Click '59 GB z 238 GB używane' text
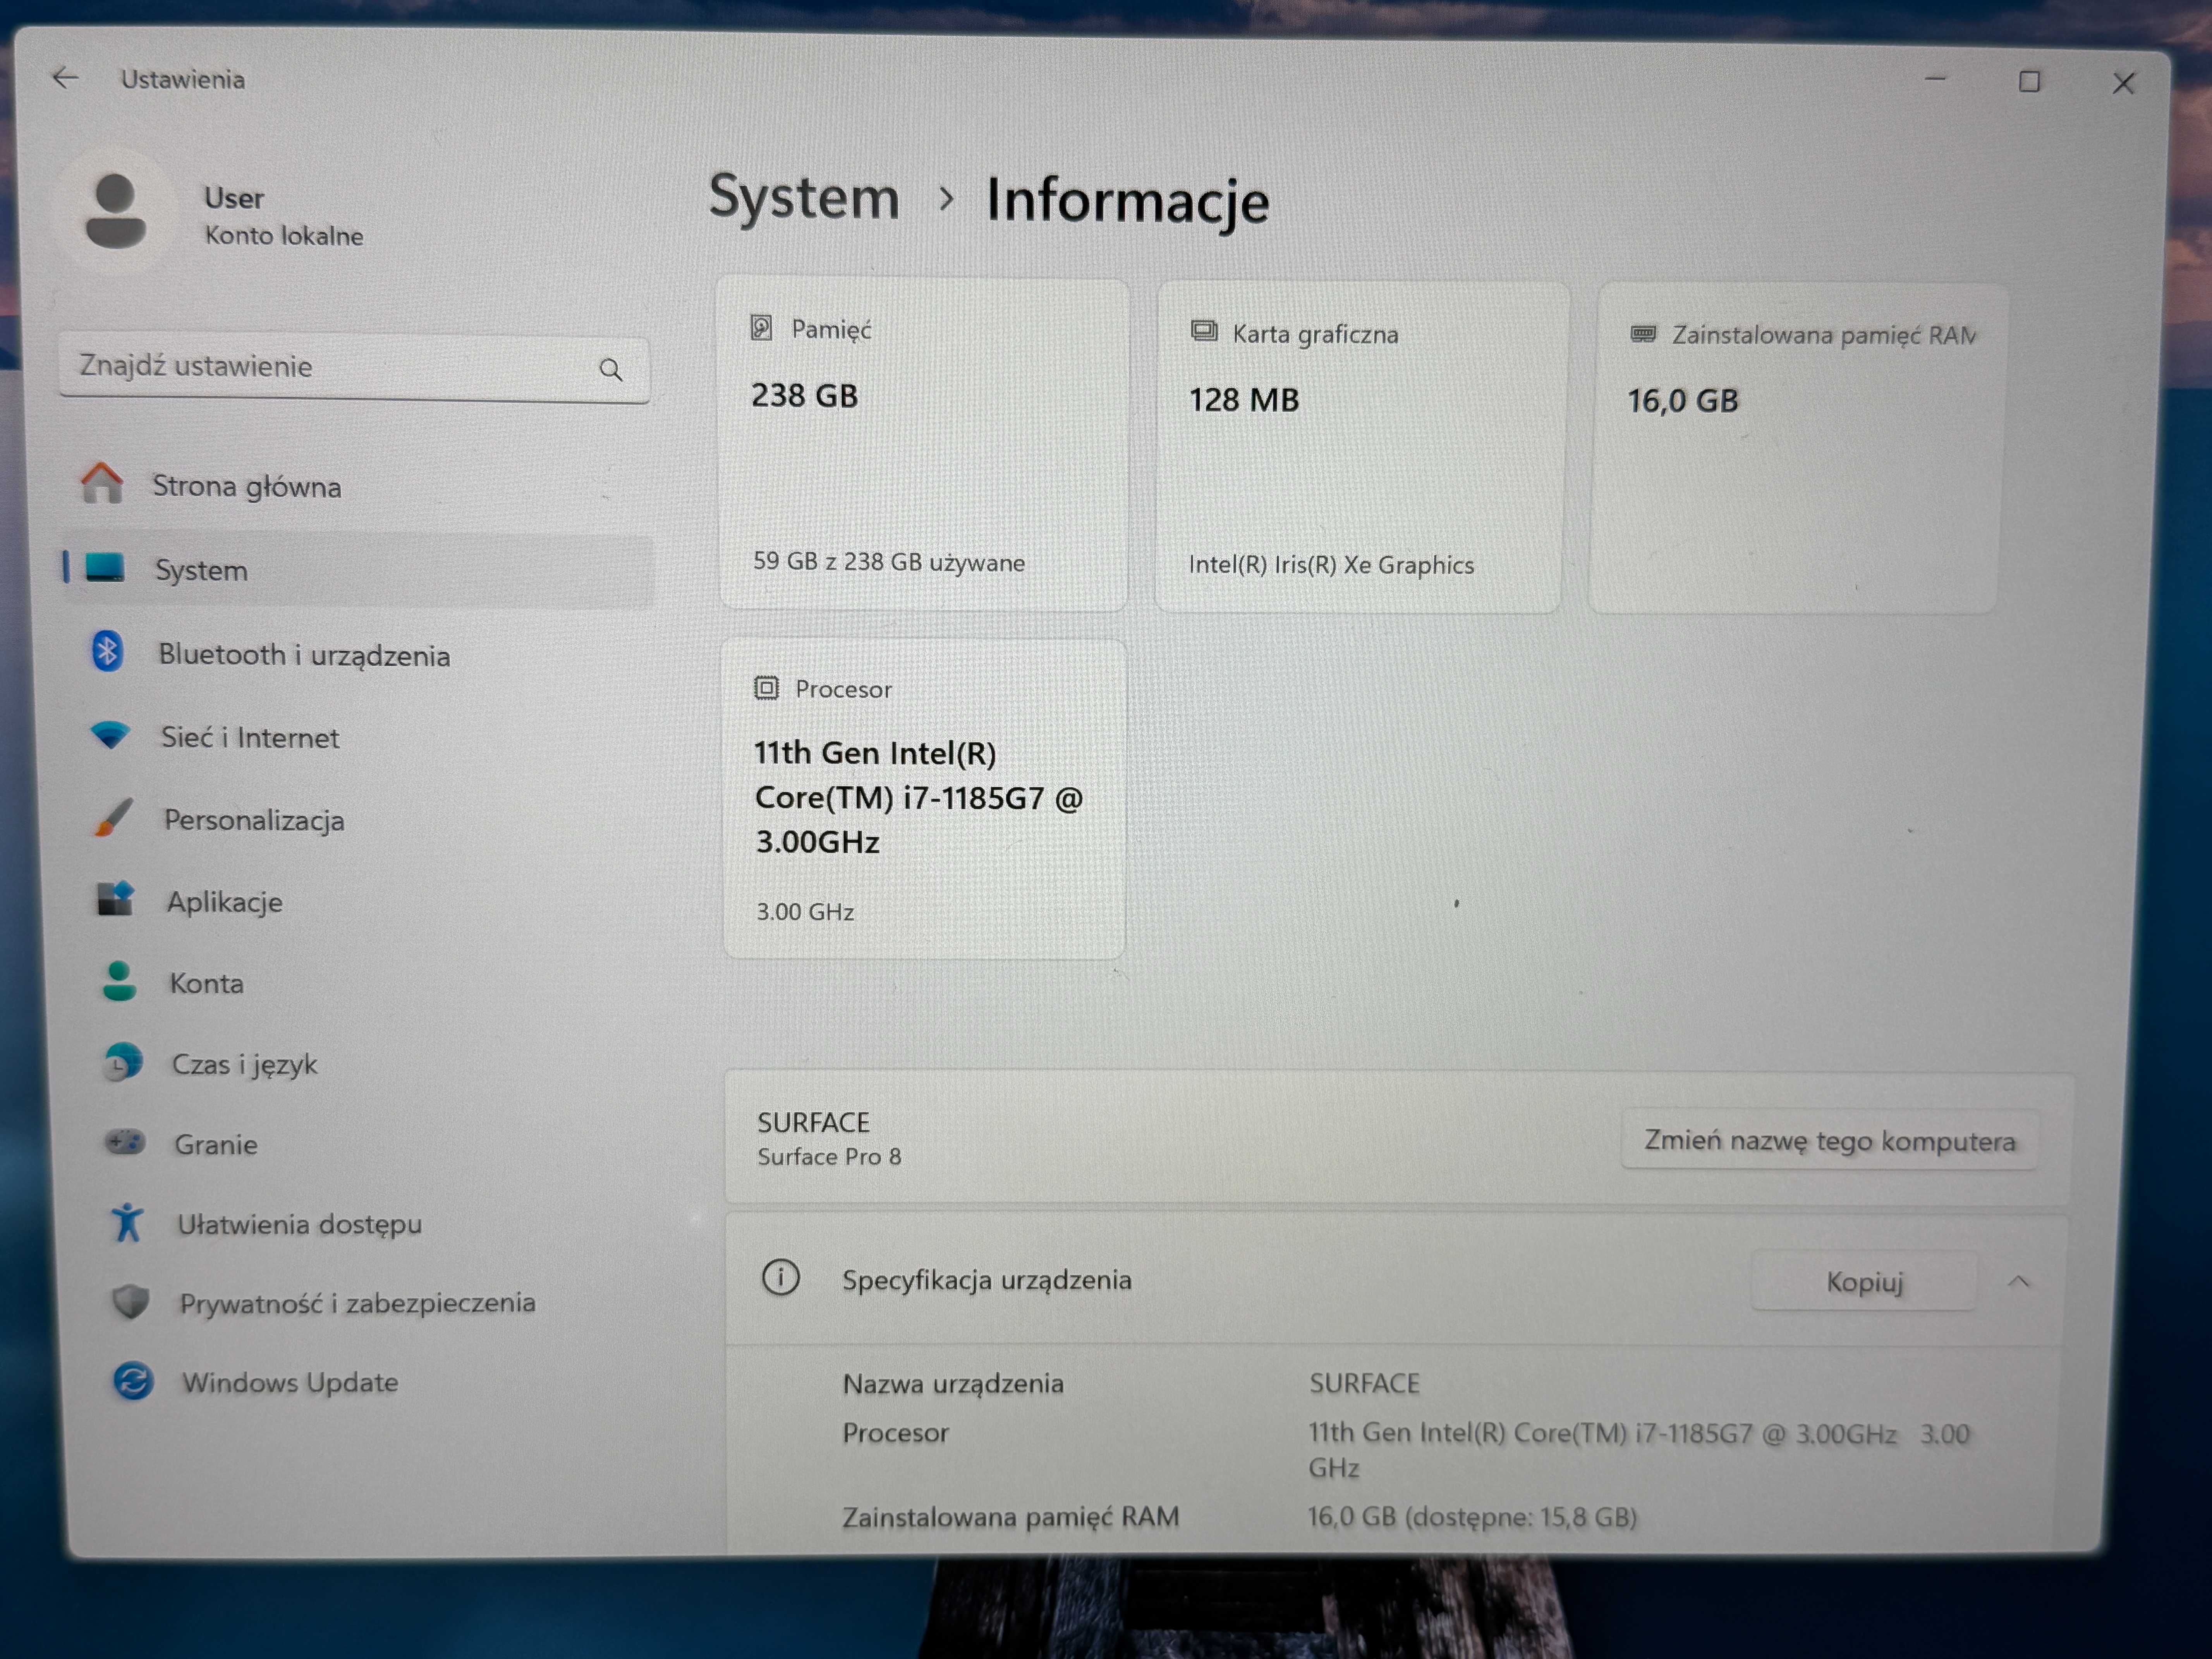The image size is (2212, 1659). click(889, 562)
